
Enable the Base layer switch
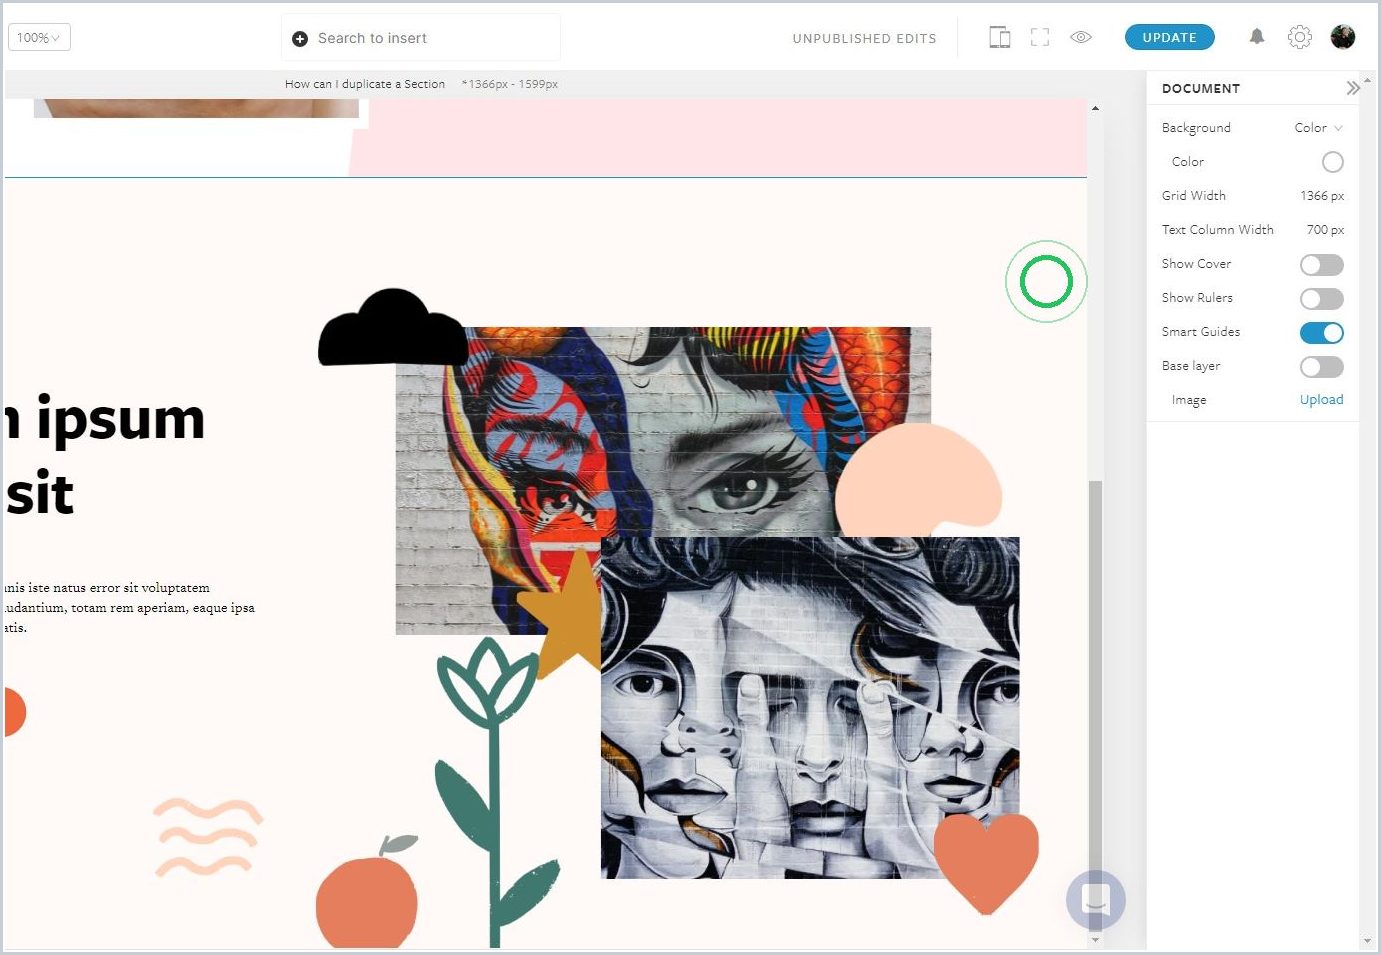[1321, 367]
